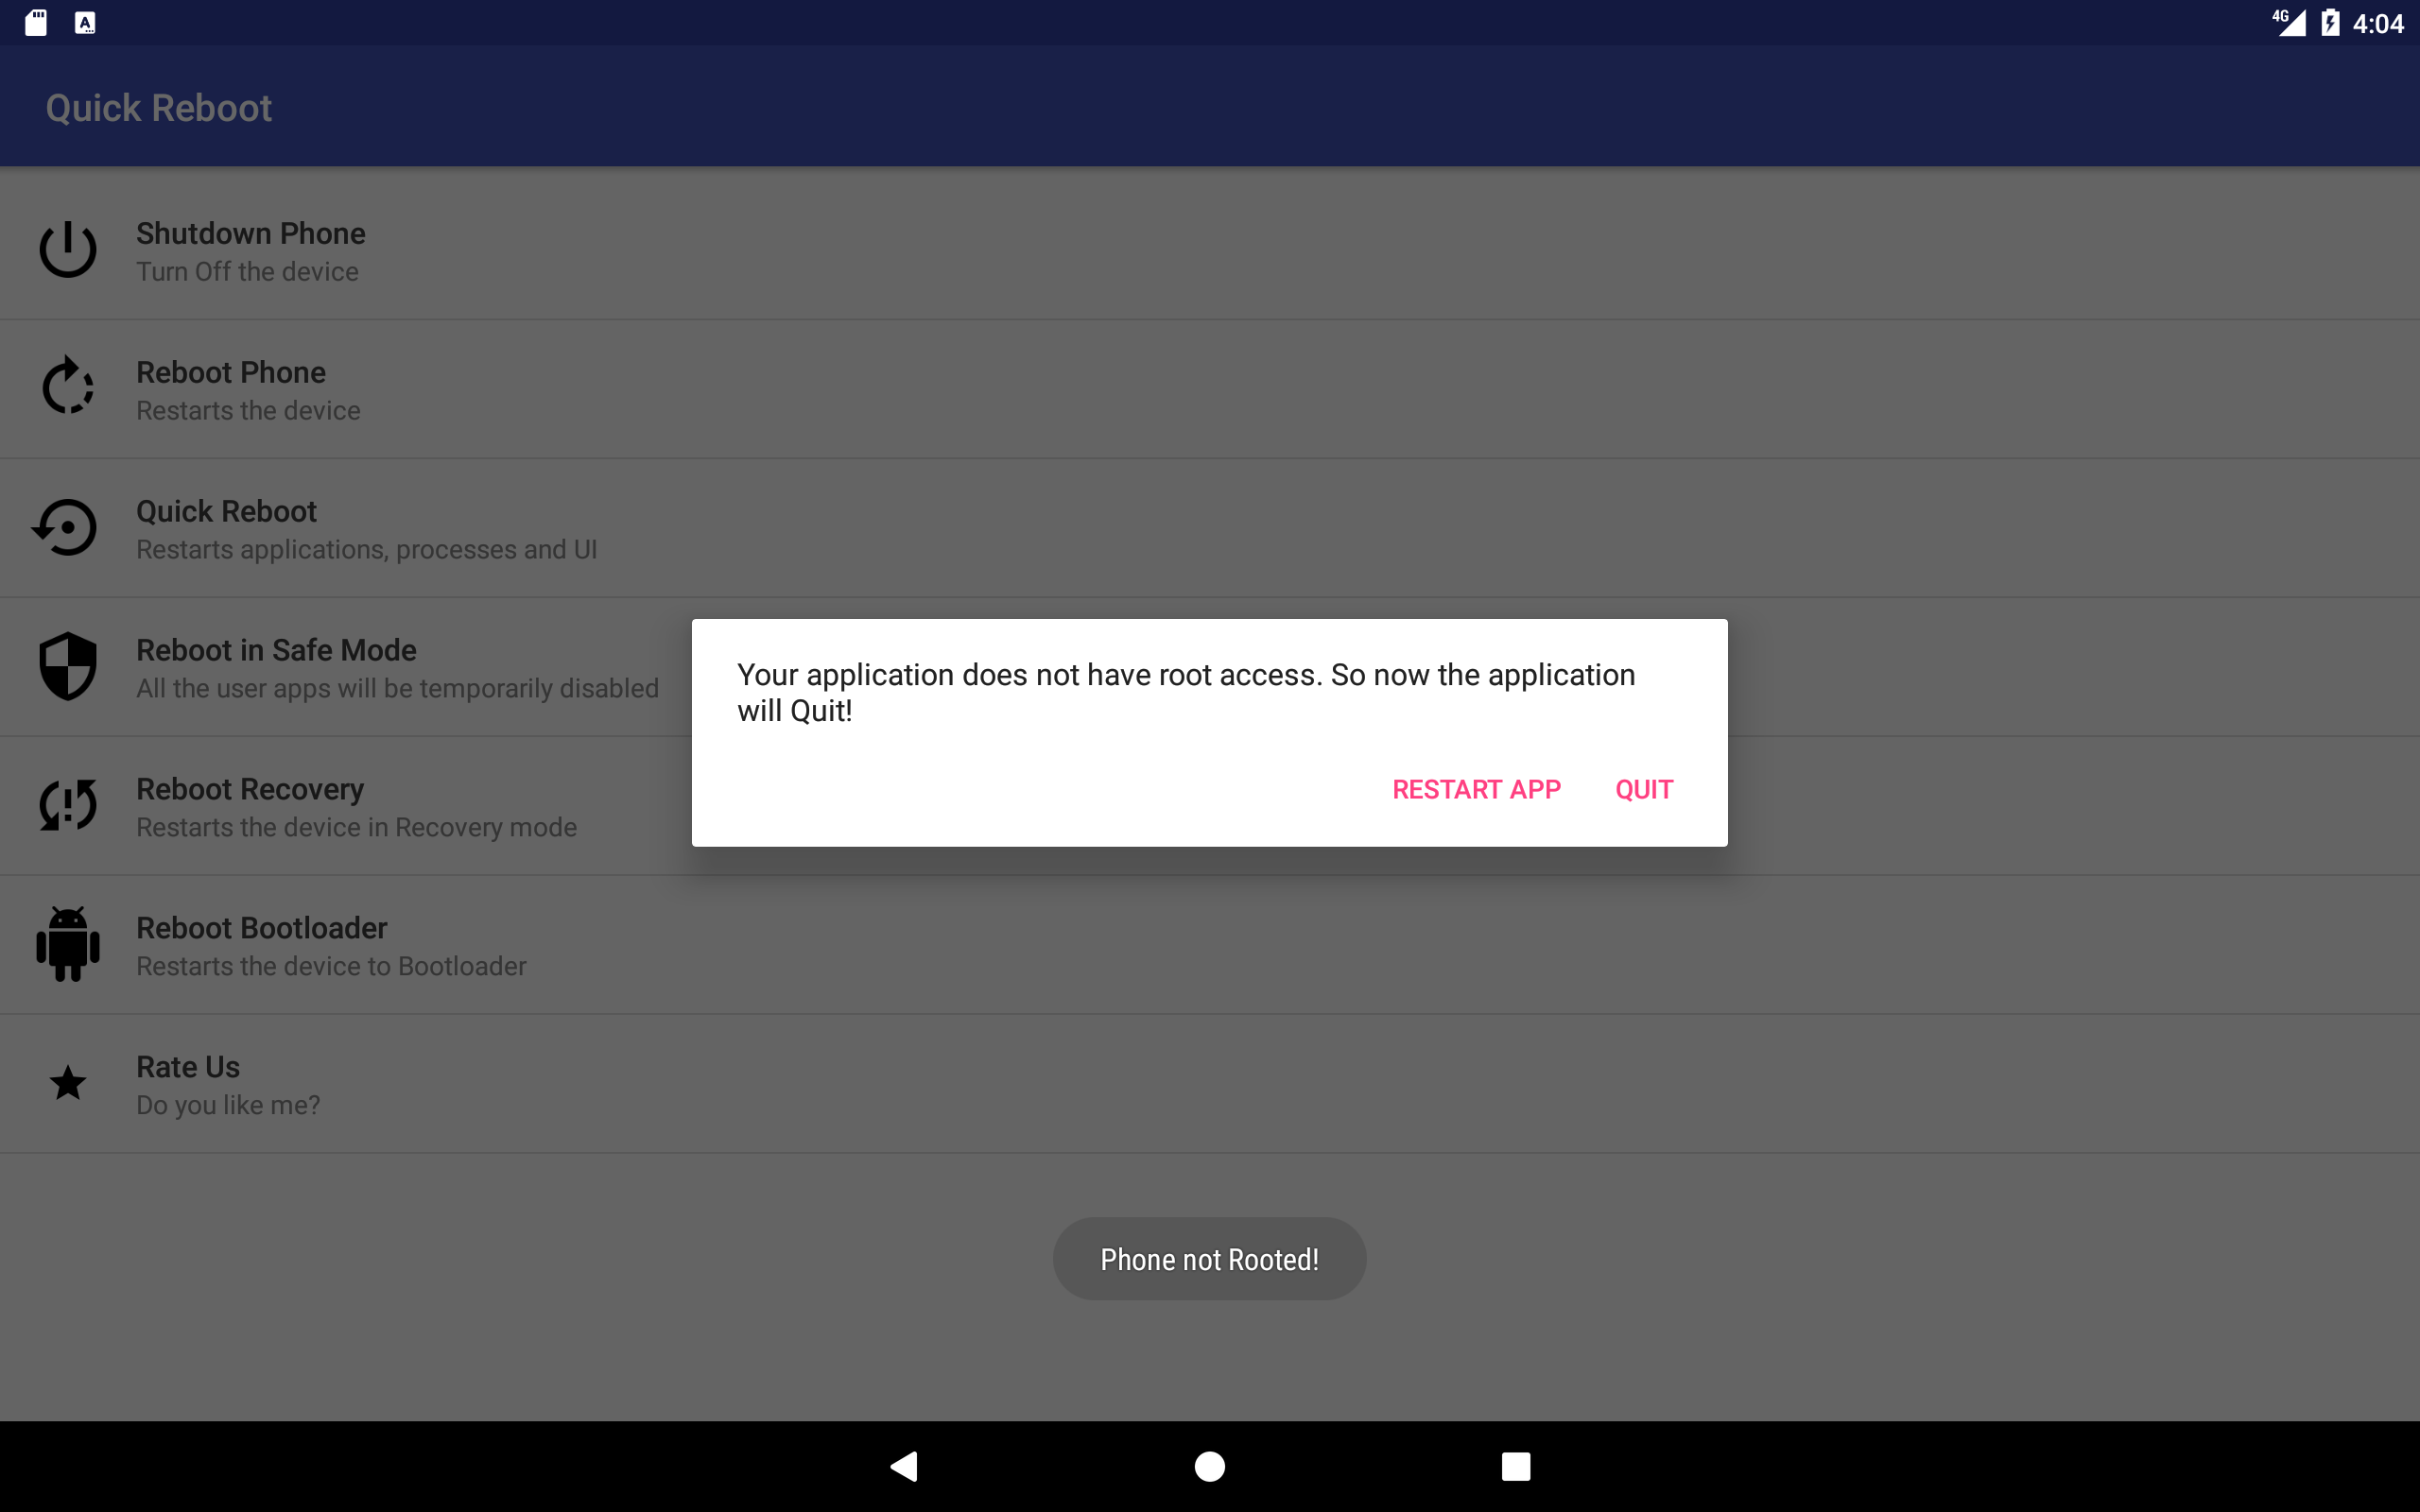Select the Android robot bootloader icon

pos(68,944)
